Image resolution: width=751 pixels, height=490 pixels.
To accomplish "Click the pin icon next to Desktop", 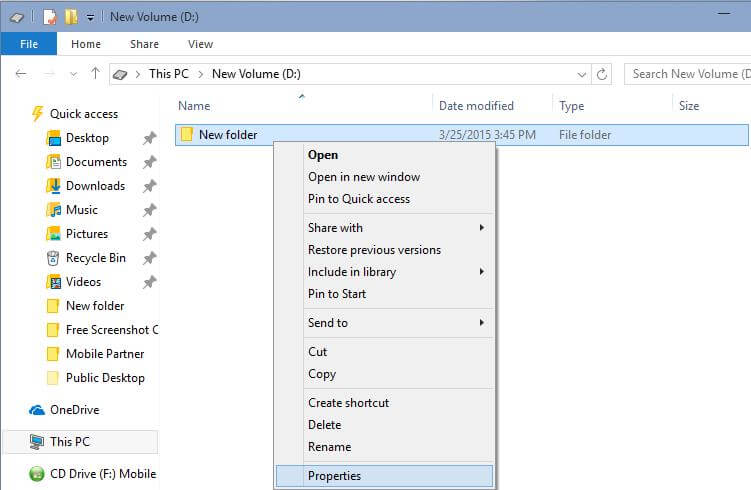I will 149,138.
